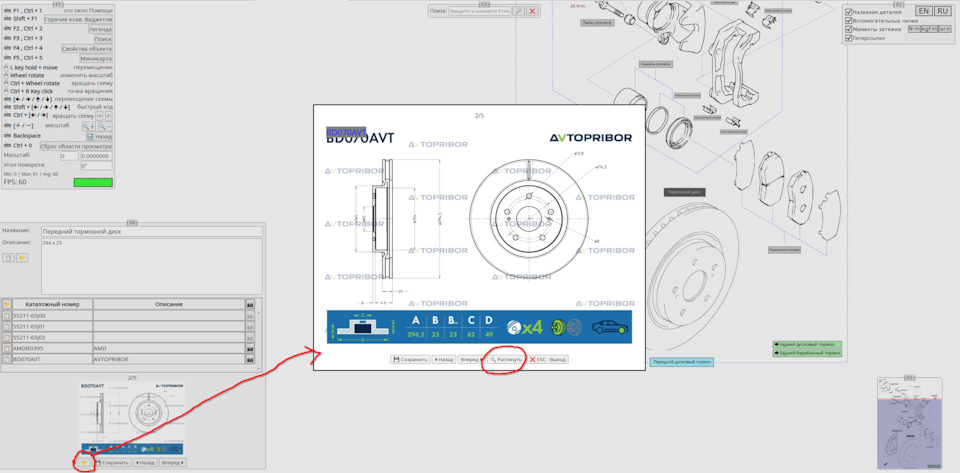Image resolution: width=960 pixels, height=473 pixels.
Task: Open the folder icon below the thumbnail preview
Action: (84, 463)
